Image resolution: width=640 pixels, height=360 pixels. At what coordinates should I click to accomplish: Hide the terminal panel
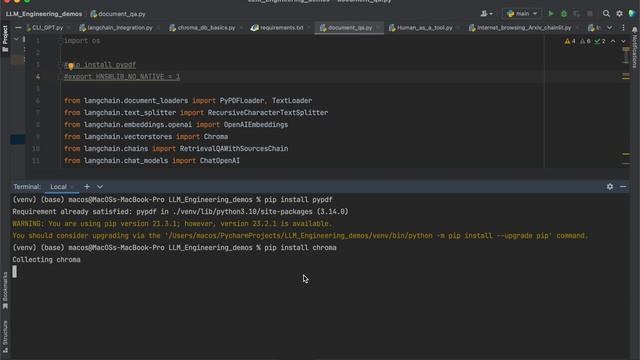(623, 187)
